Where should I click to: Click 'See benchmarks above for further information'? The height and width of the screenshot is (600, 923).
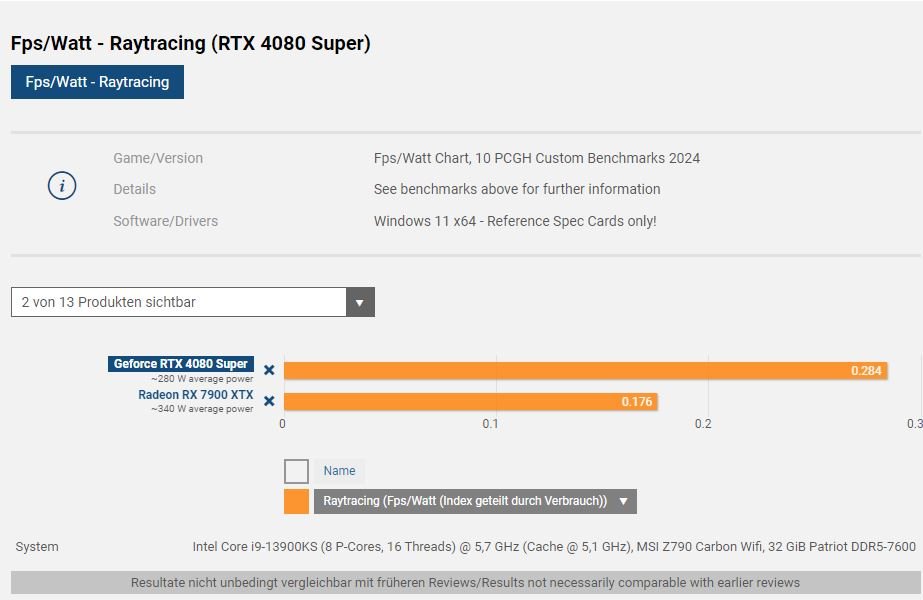coord(517,189)
